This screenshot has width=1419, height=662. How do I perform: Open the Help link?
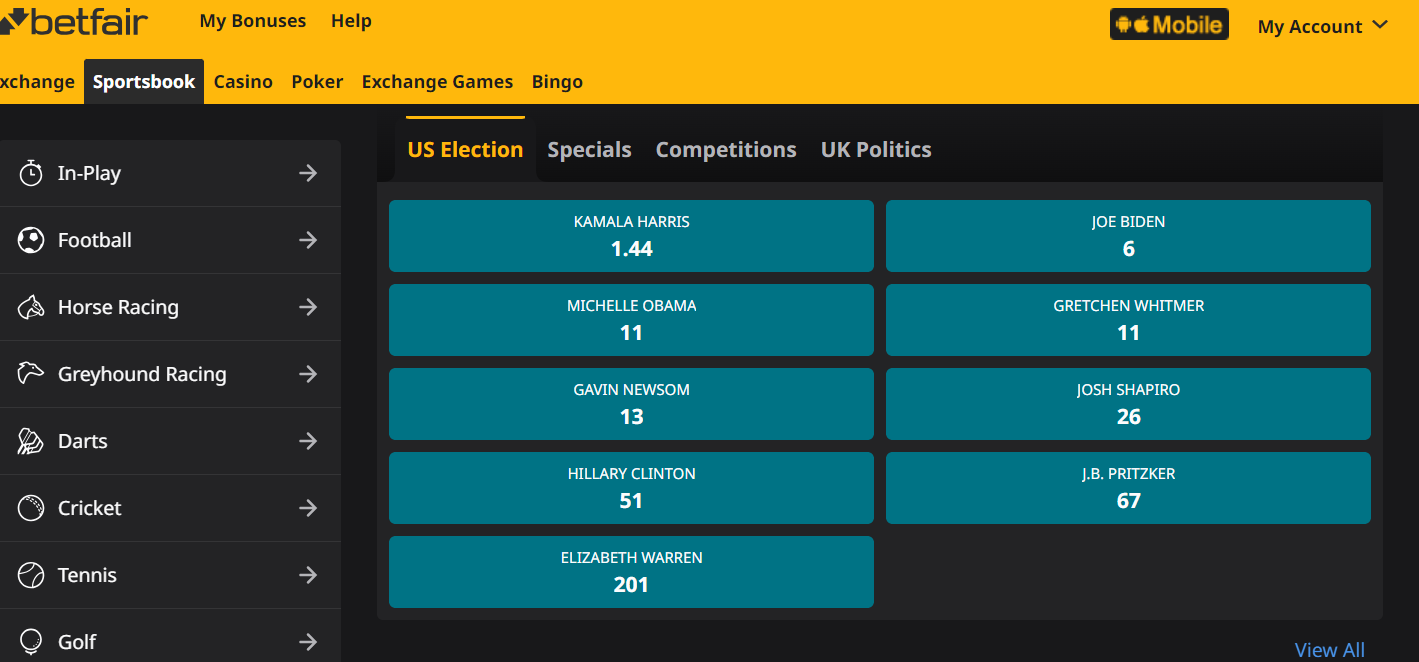(x=351, y=21)
